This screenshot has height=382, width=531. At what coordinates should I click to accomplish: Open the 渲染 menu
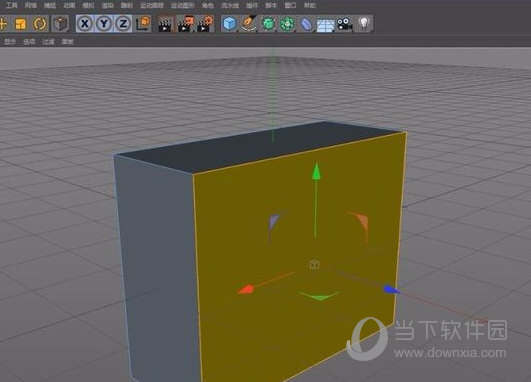click(x=108, y=5)
